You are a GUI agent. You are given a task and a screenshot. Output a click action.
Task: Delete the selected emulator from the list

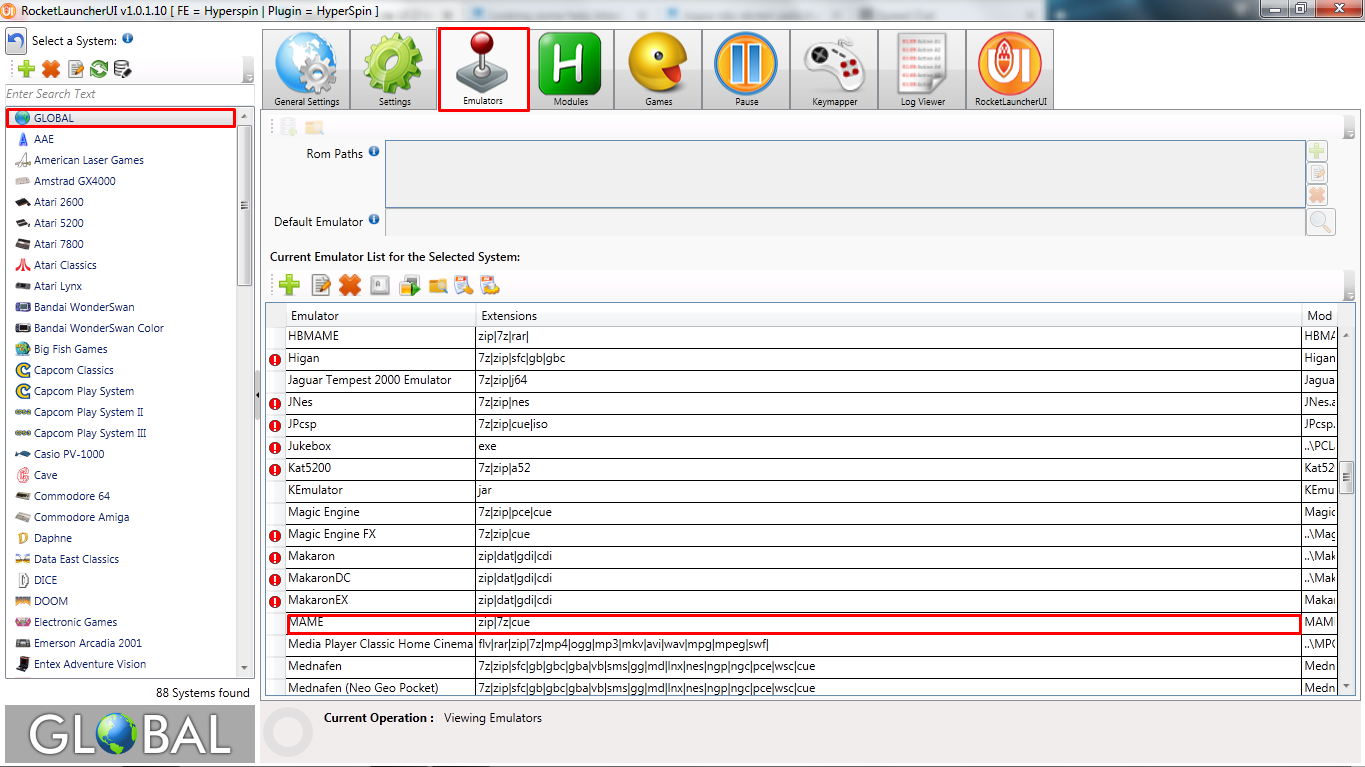[350, 286]
